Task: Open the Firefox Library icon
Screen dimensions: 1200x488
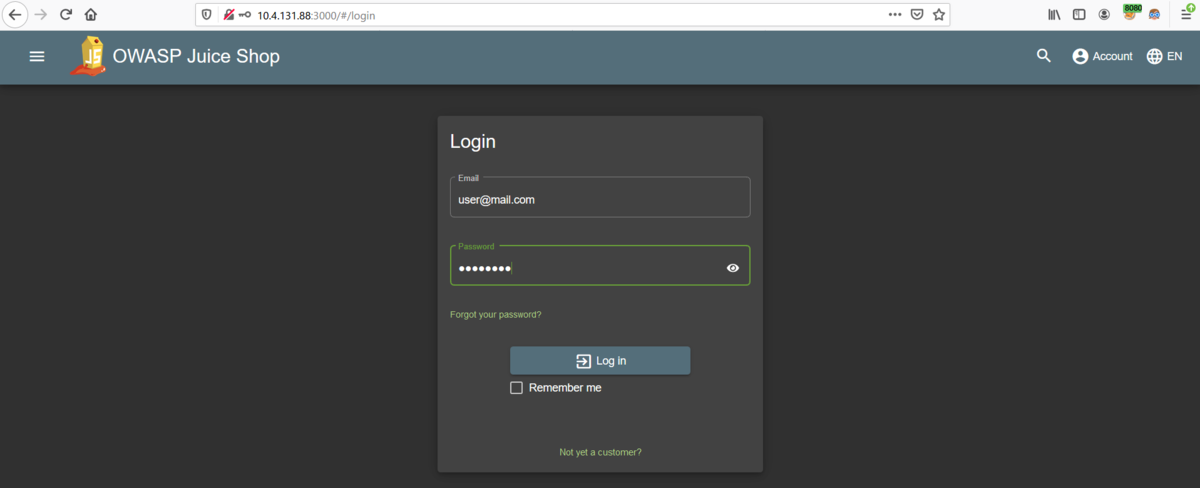Action: (x=1054, y=15)
